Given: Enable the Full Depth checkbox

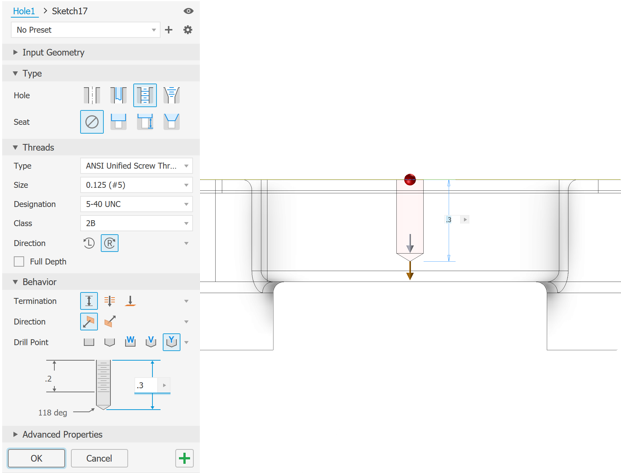Looking at the screenshot, I should coord(19,262).
